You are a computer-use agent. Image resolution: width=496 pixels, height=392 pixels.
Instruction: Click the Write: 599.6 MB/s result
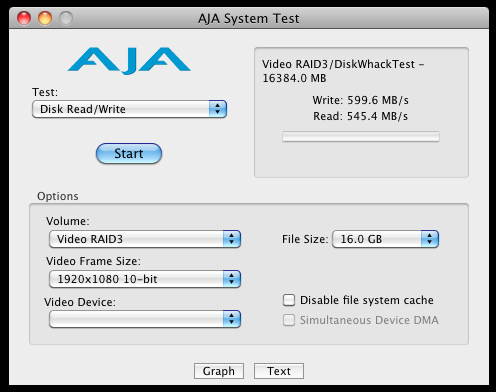(x=360, y=100)
